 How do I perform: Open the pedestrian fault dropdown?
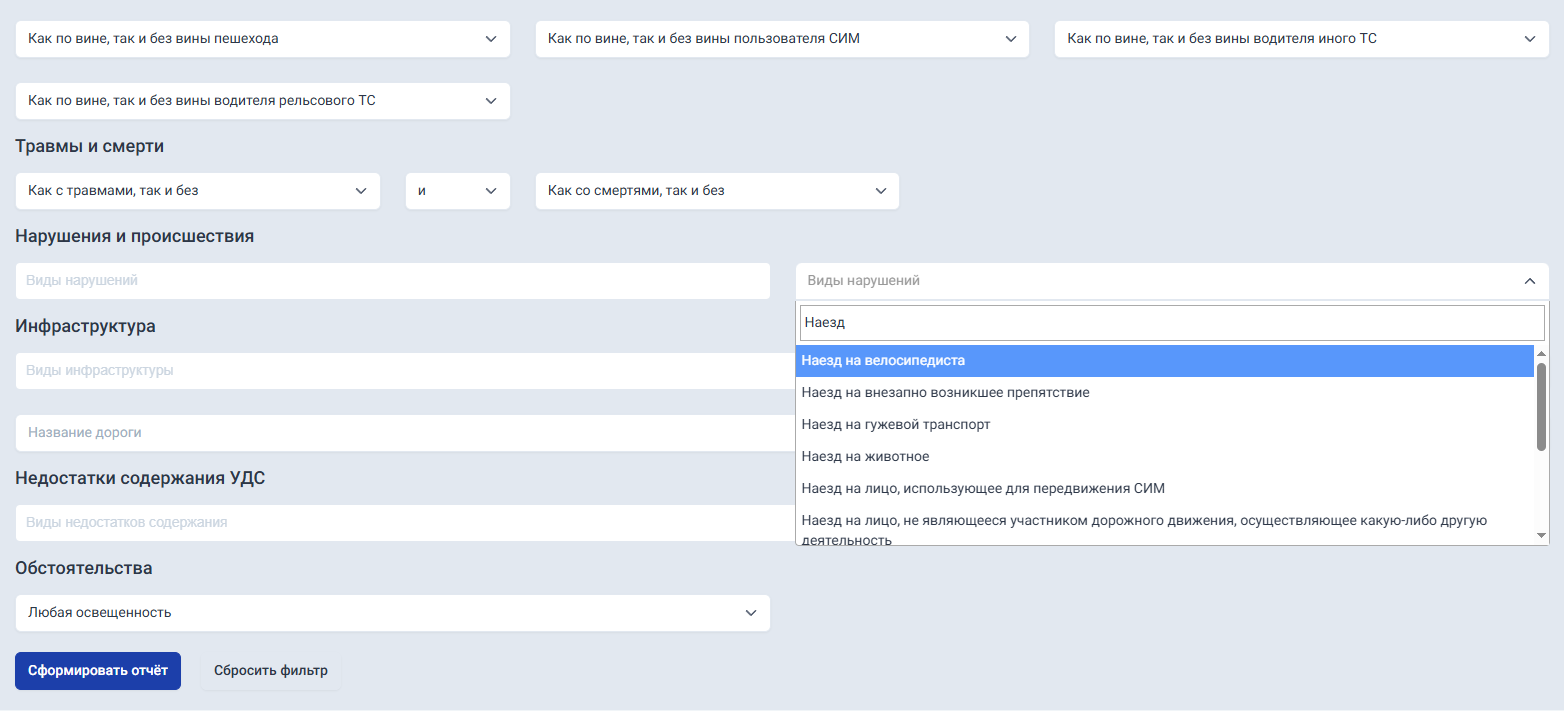262,39
